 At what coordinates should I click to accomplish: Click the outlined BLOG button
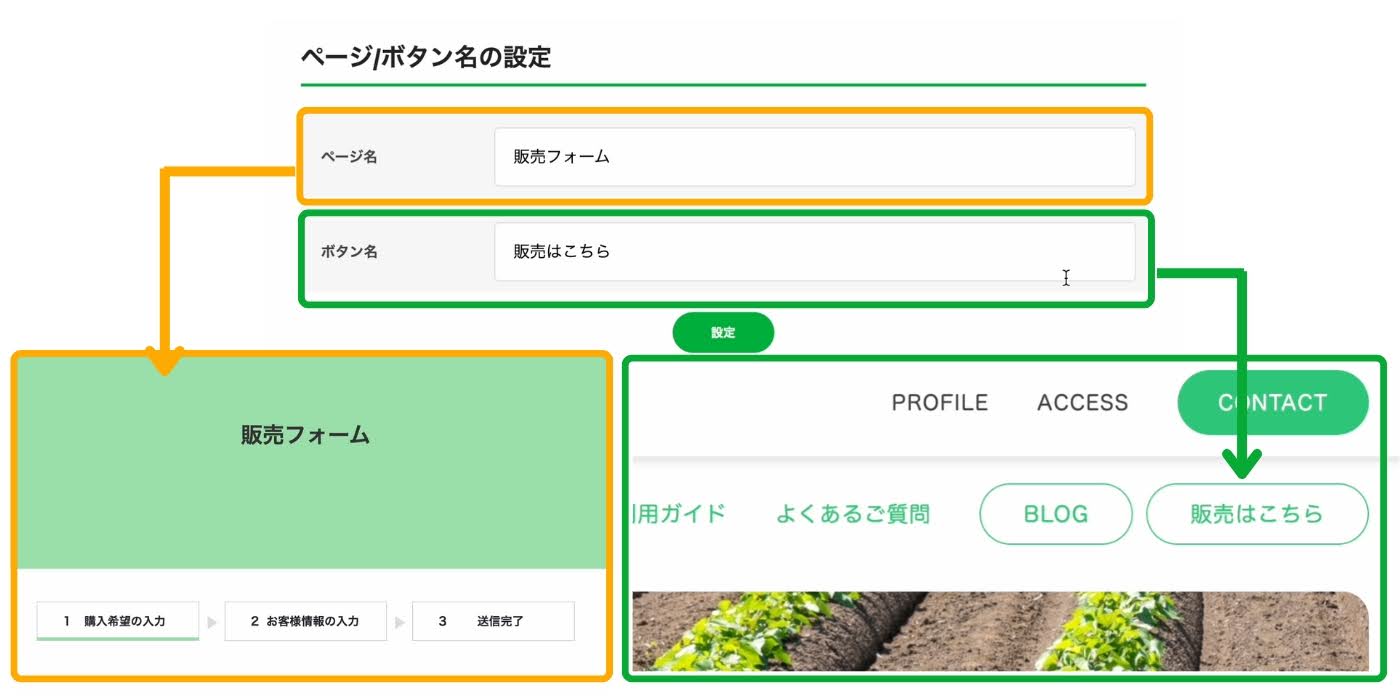(1055, 514)
